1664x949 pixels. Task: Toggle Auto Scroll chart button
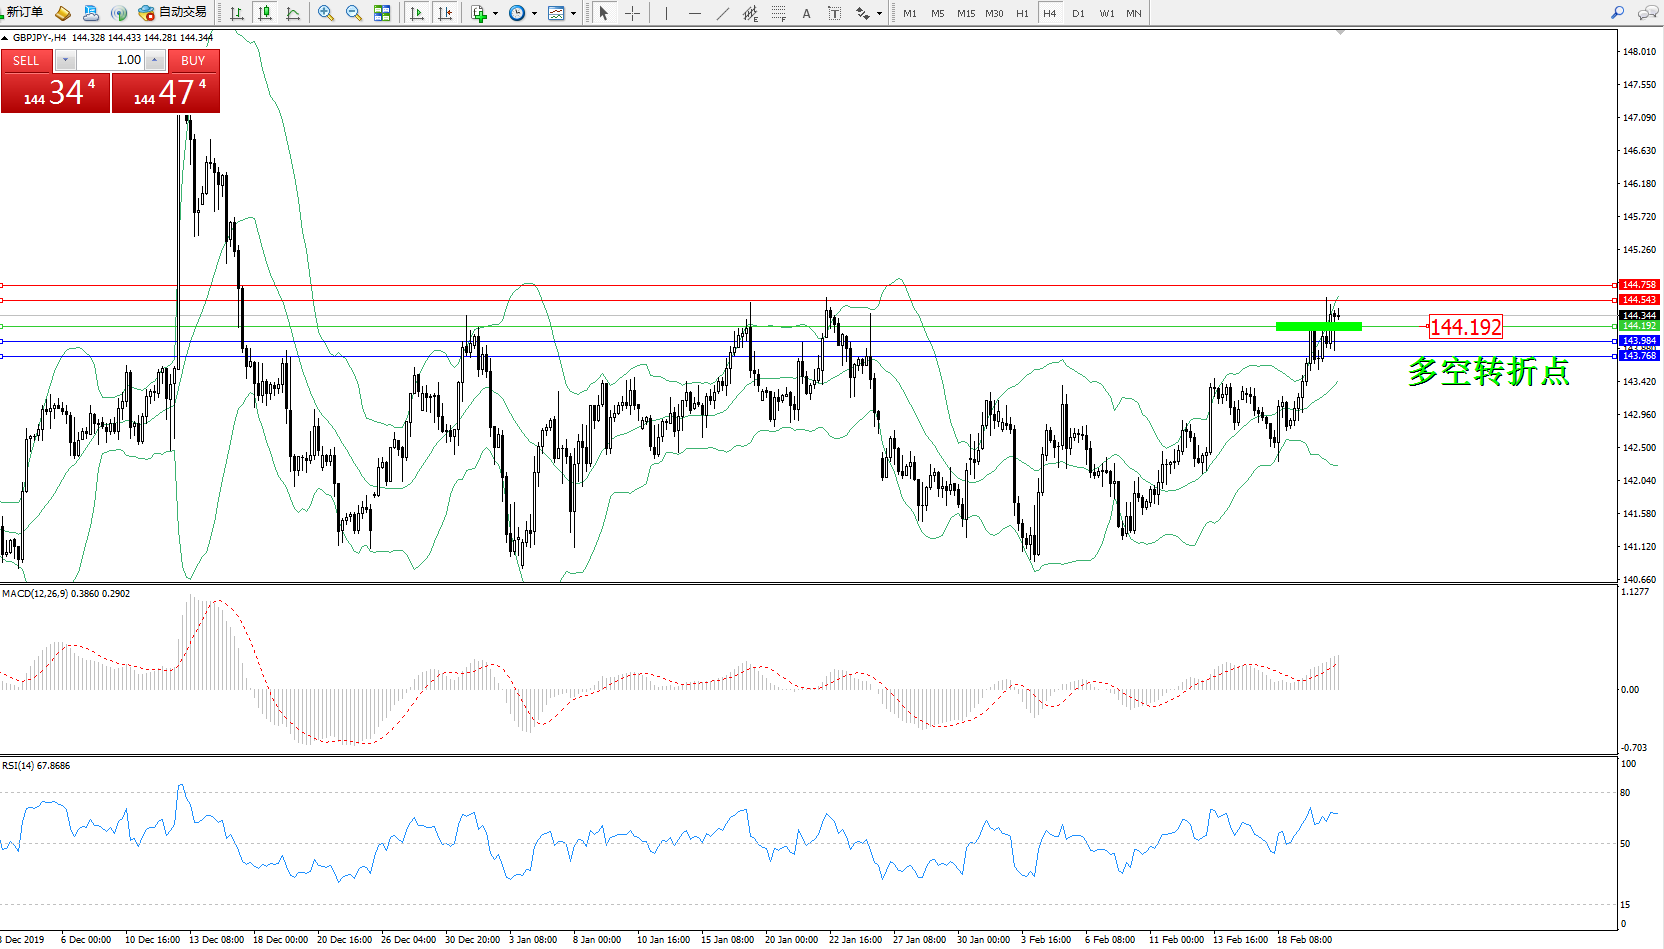[417, 13]
